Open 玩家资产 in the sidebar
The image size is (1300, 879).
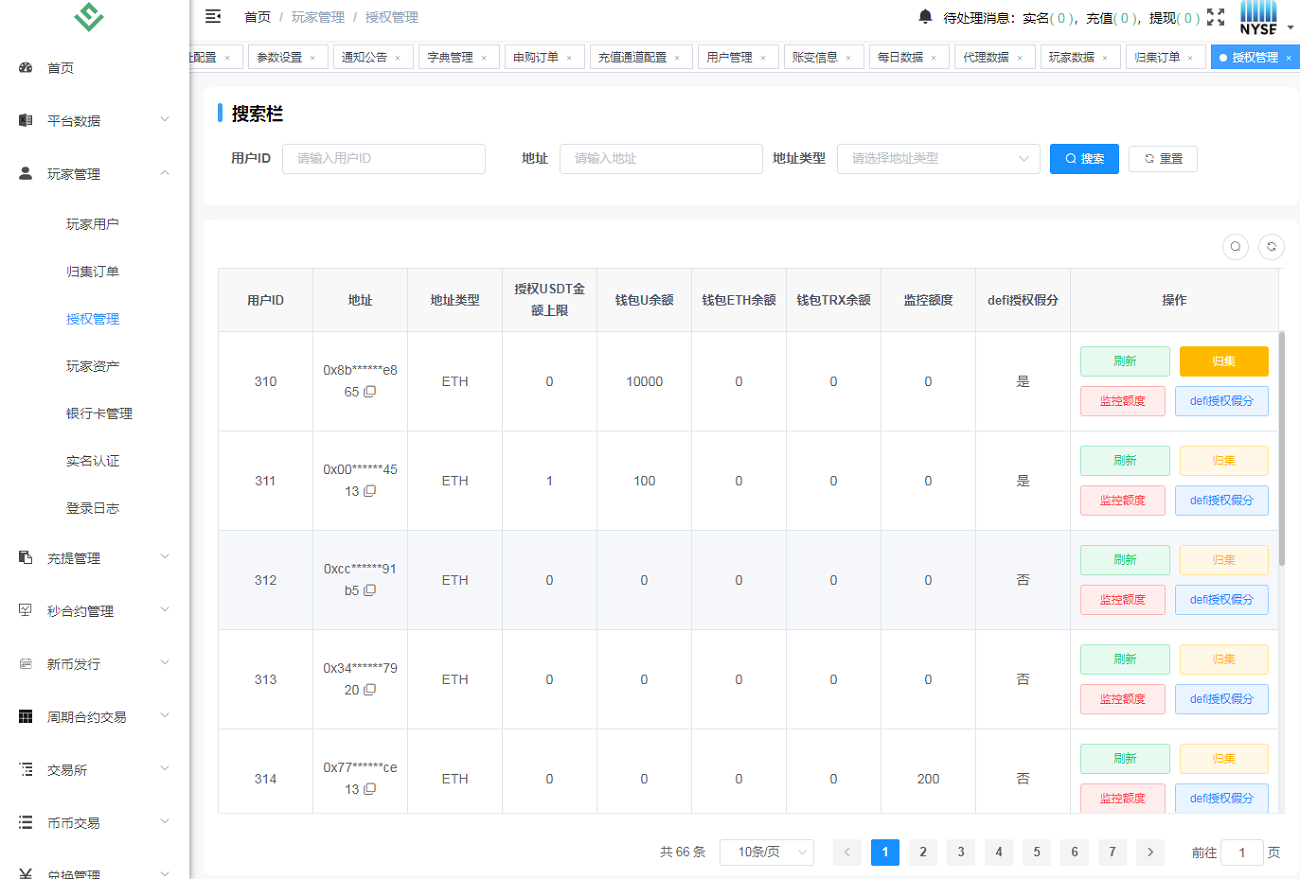93,366
